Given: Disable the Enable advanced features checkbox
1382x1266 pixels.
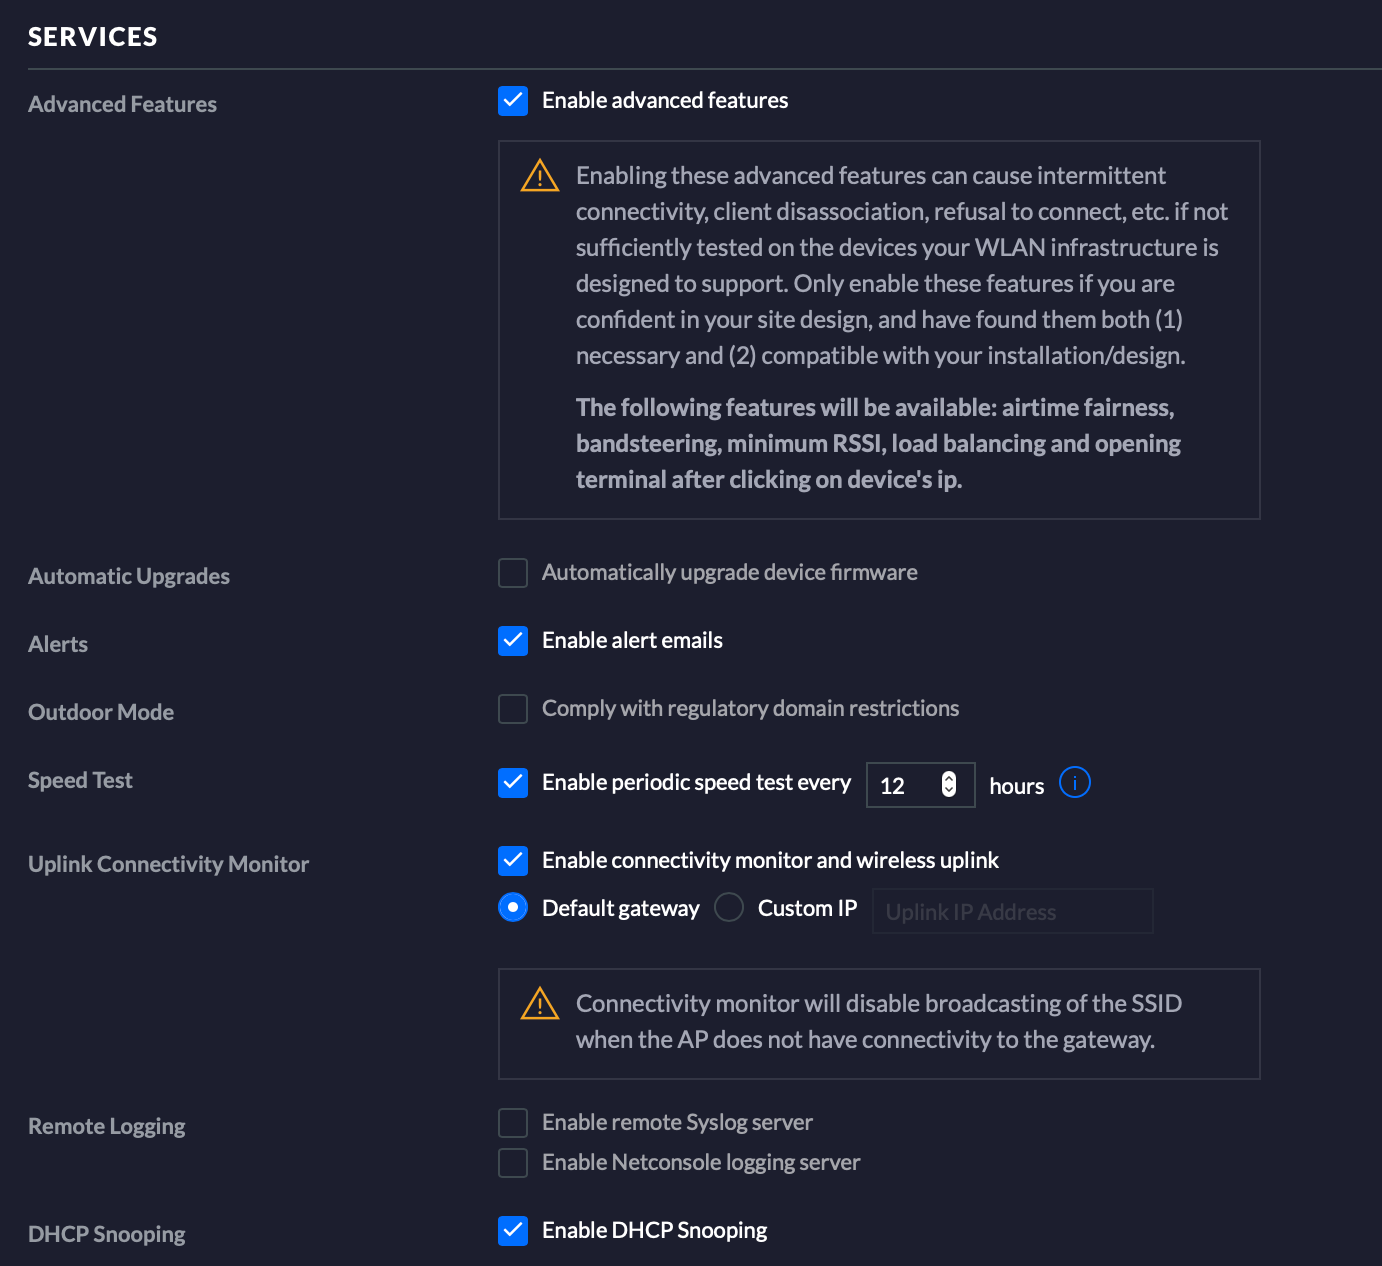Looking at the screenshot, I should pos(513,101).
